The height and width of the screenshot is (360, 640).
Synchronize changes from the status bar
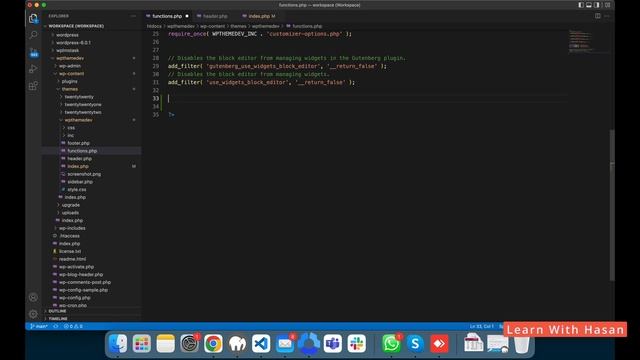point(56,326)
